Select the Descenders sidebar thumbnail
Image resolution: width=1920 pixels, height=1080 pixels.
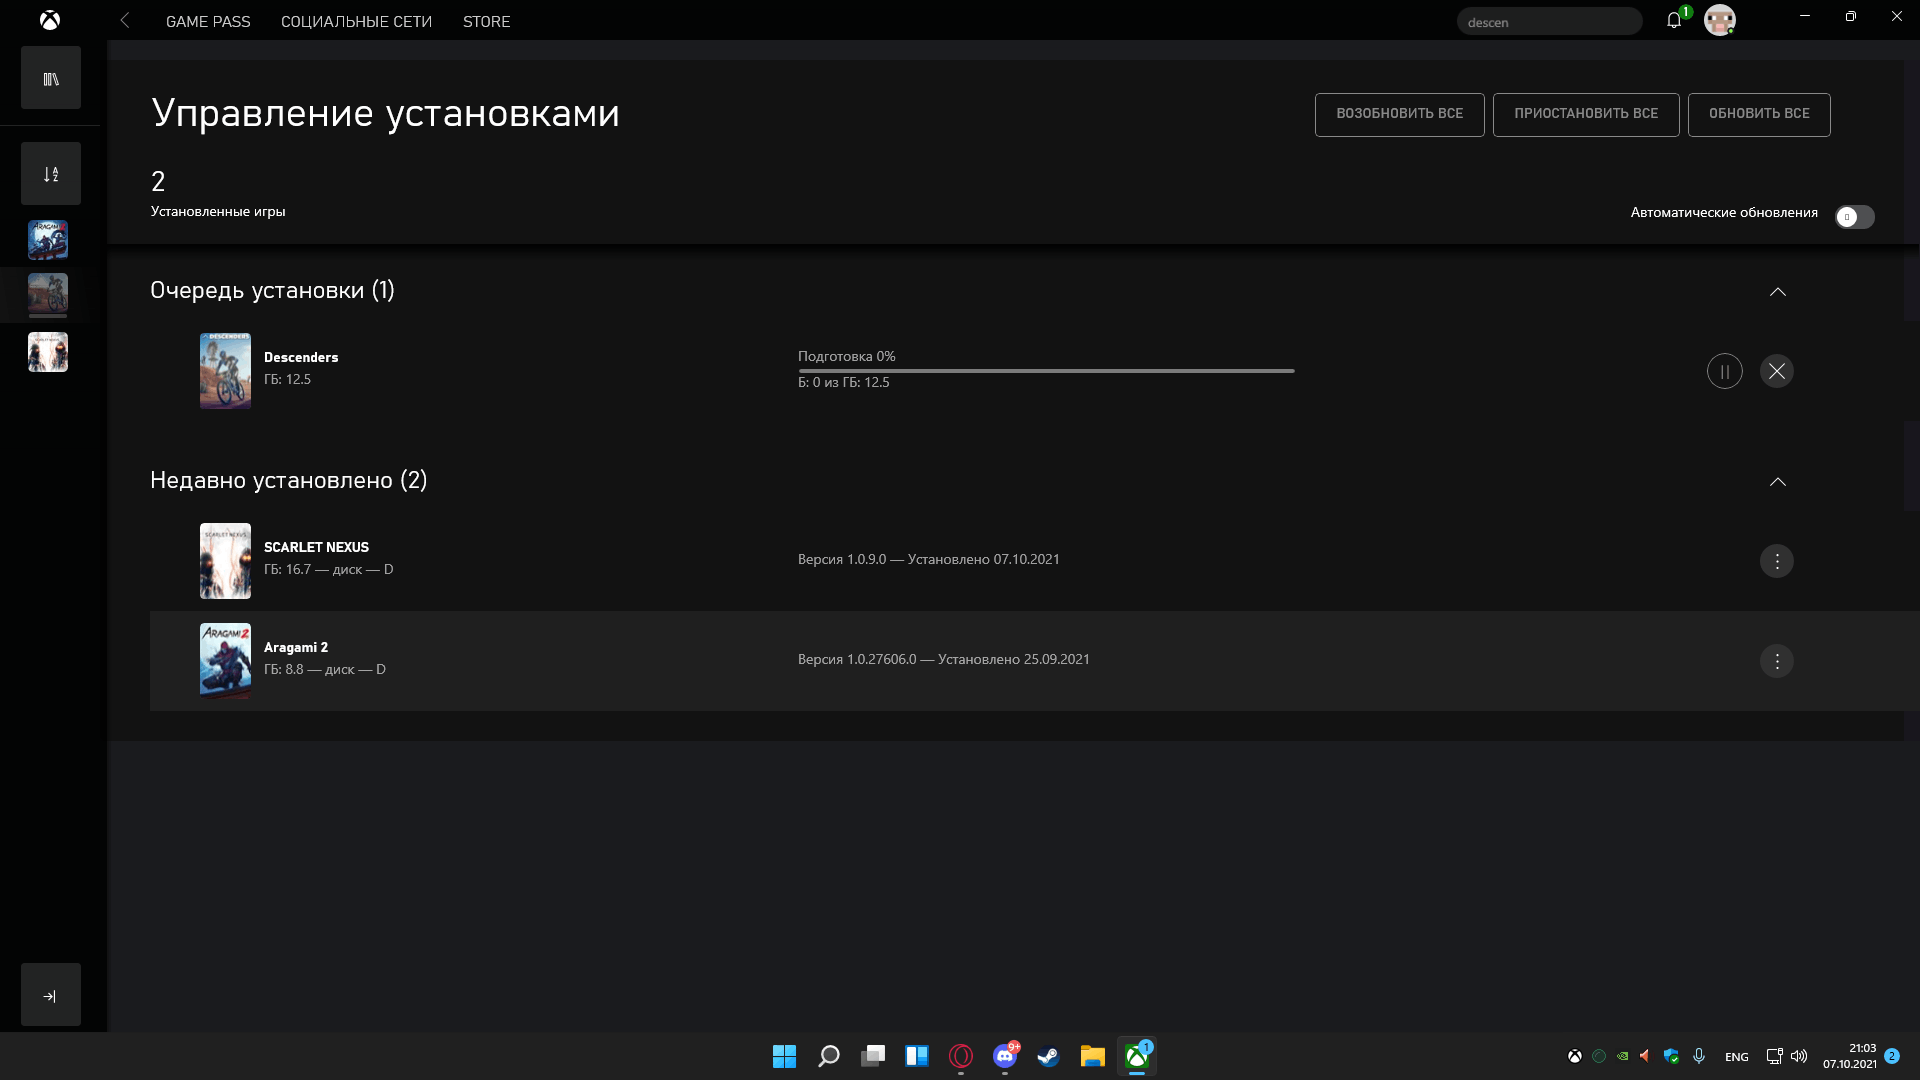pyautogui.click(x=48, y=296)
